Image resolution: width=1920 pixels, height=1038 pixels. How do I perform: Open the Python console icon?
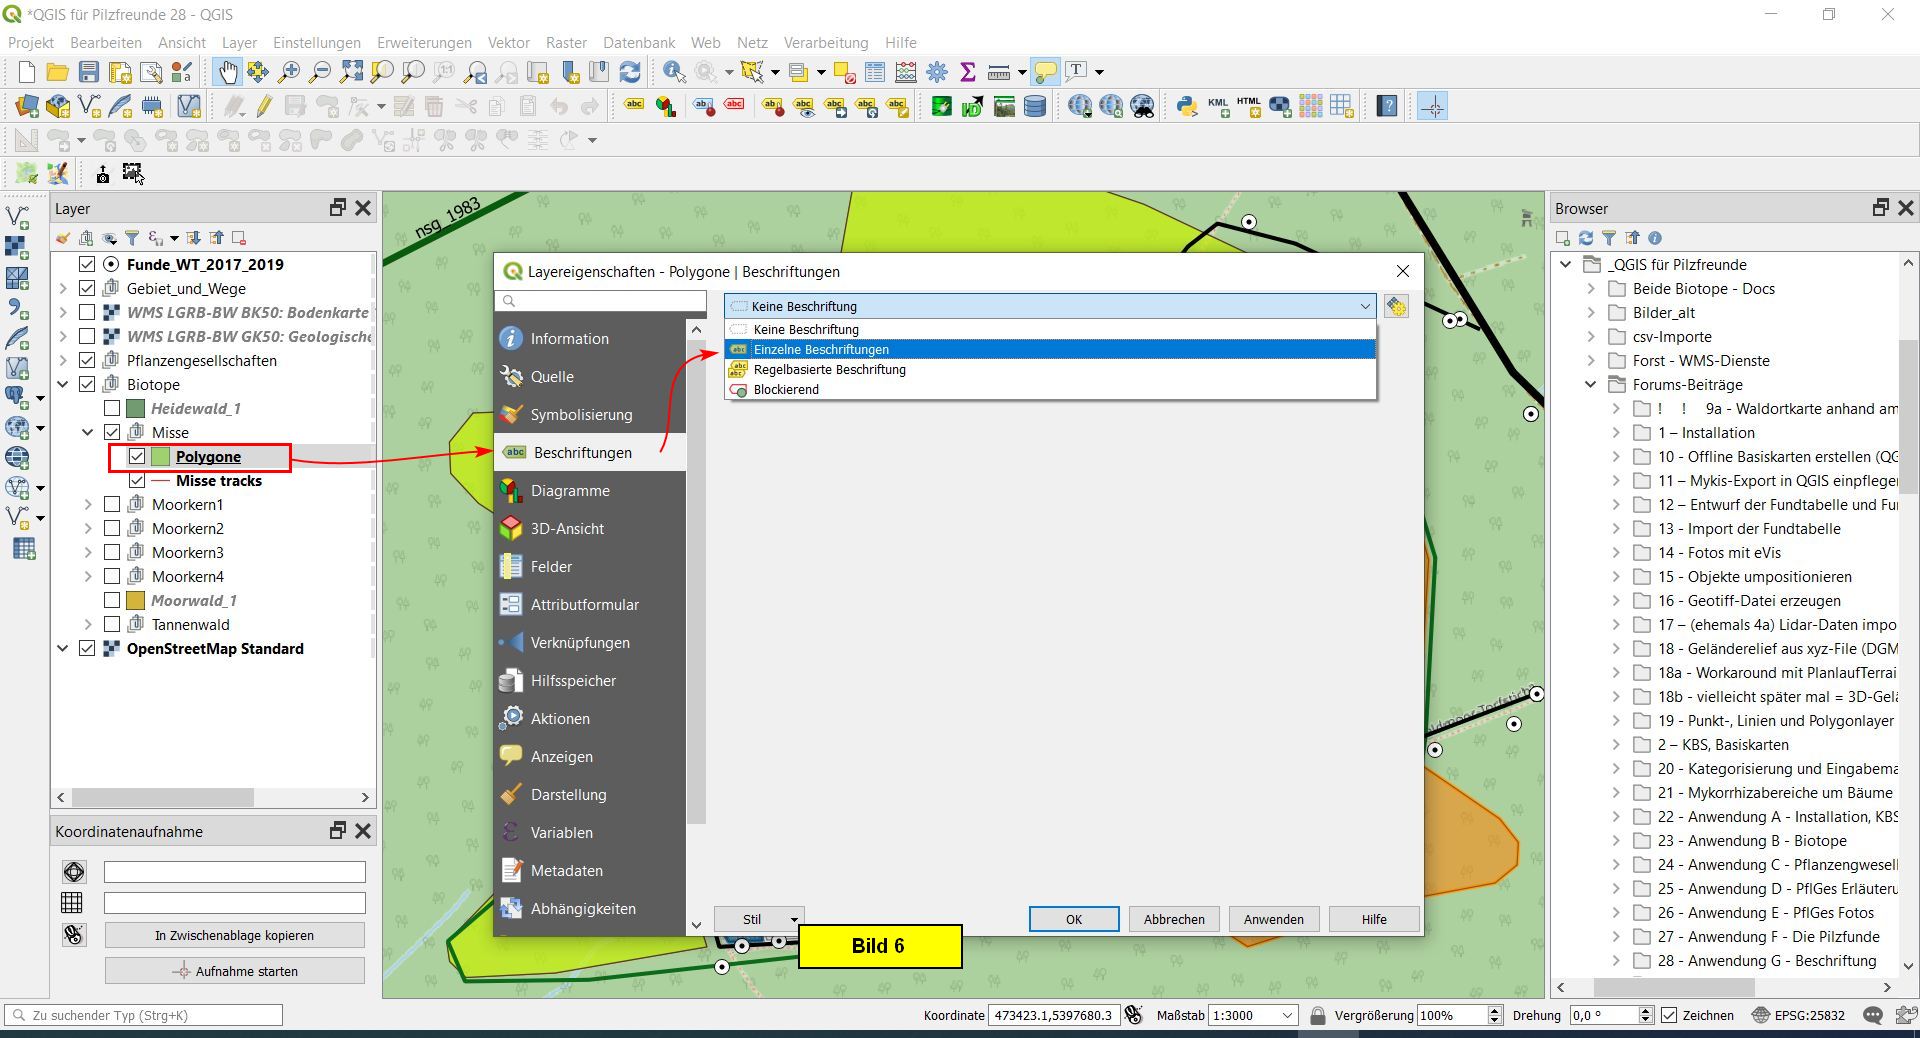[x=1186, y=106]
